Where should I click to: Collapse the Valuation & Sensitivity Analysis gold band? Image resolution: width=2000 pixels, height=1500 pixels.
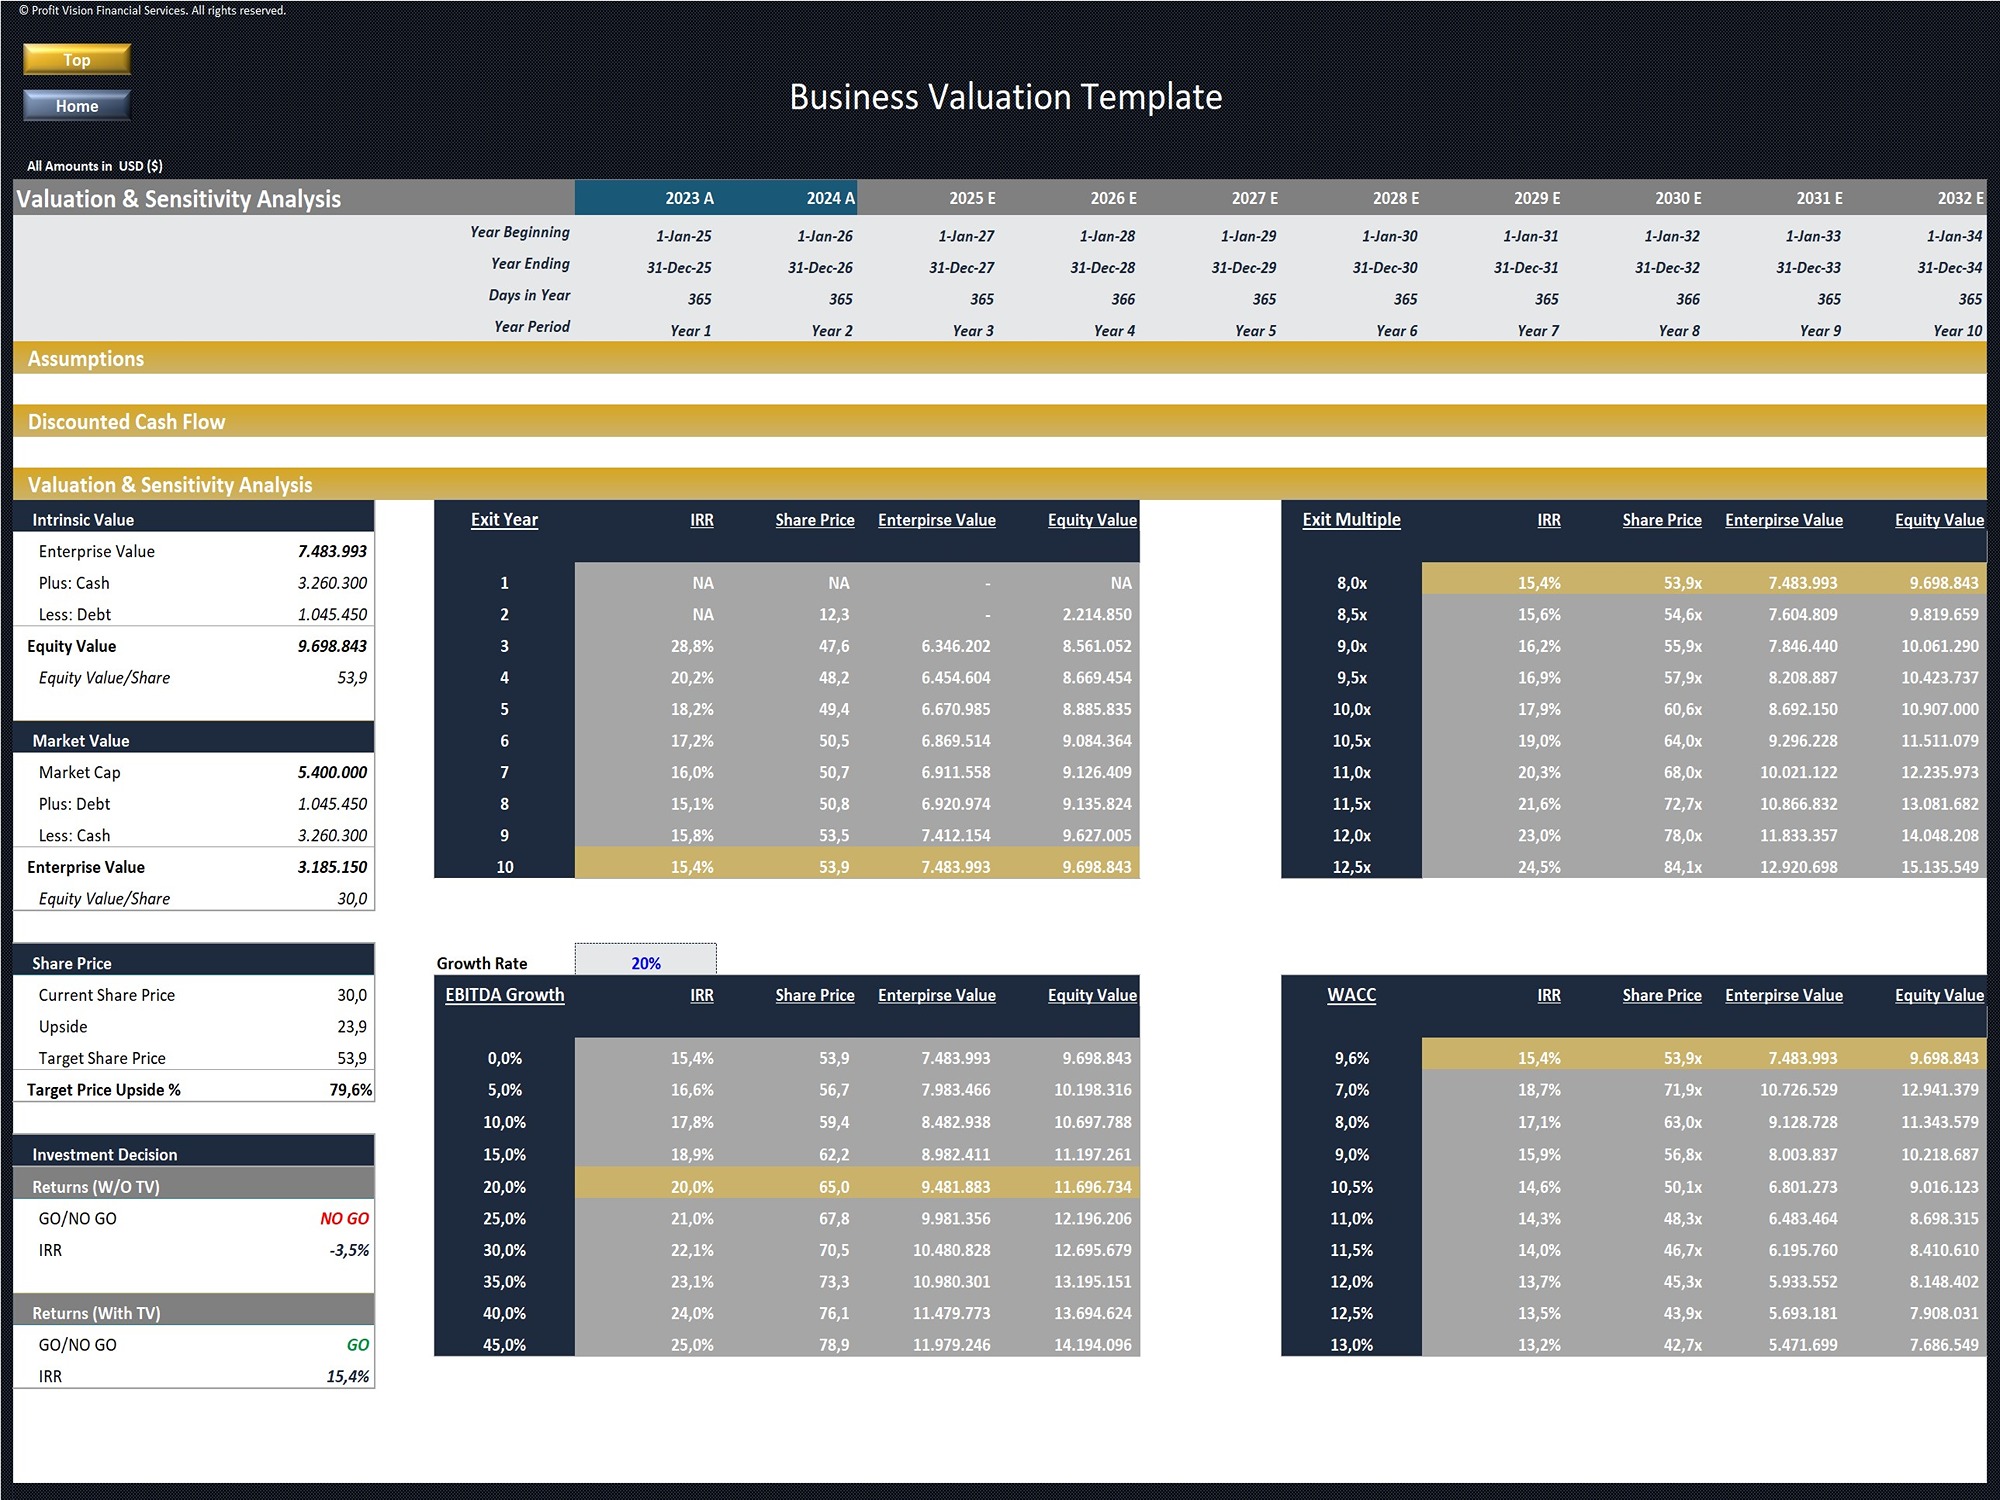click(170, 485)
